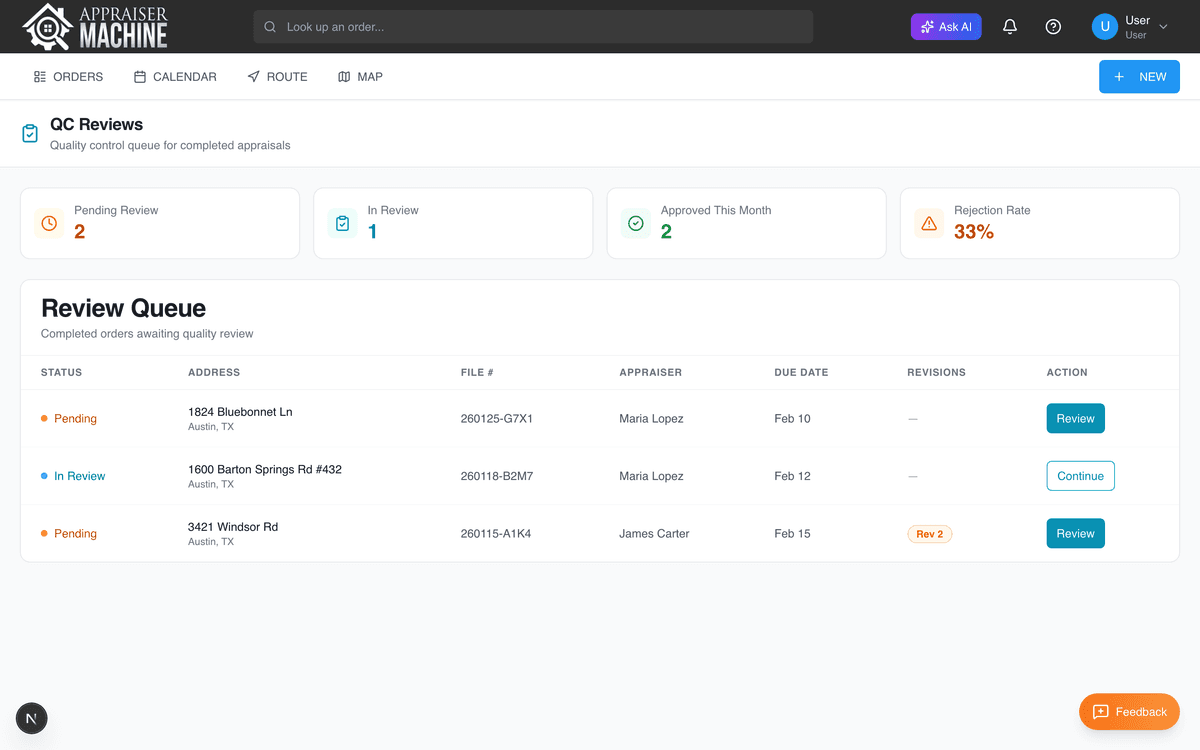The image size is (1200, 750).
Task: Click the user avatar circle
Action: 1104,27
